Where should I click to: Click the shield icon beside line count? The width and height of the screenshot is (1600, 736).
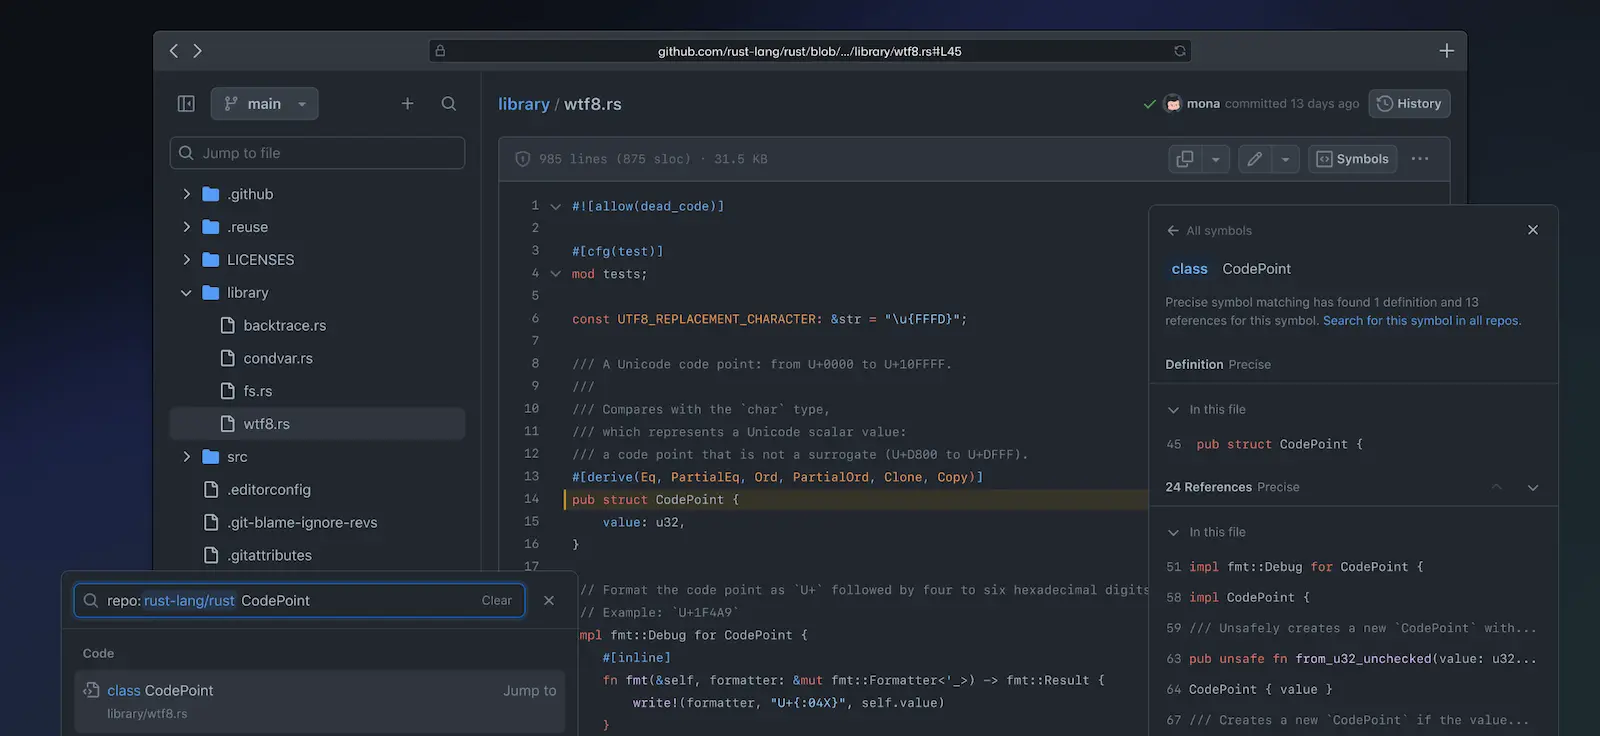pyautogui.click(x=522, y=159)
